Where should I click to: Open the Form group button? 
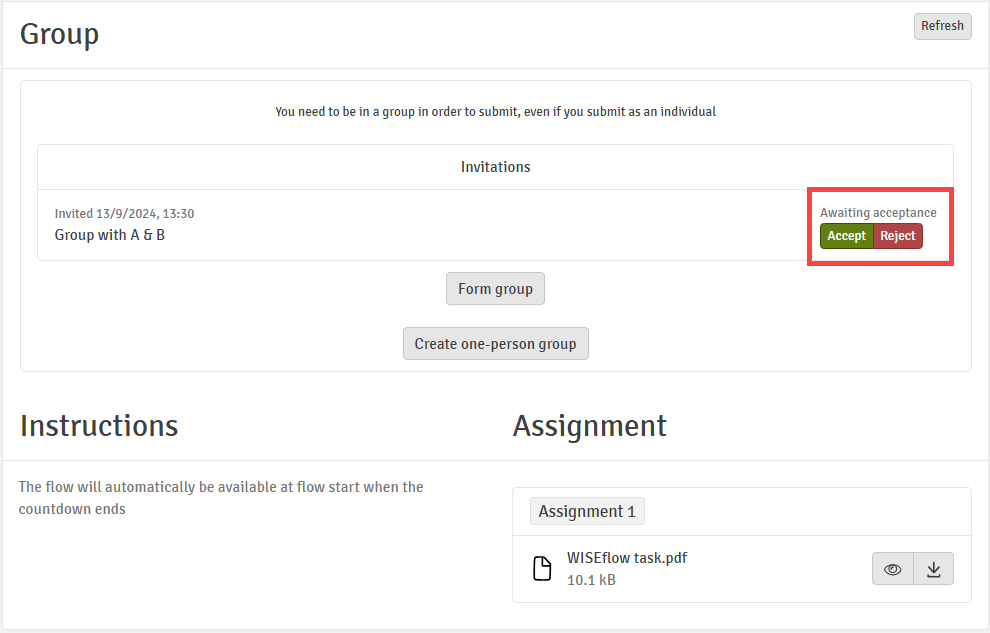pos(495,288)
